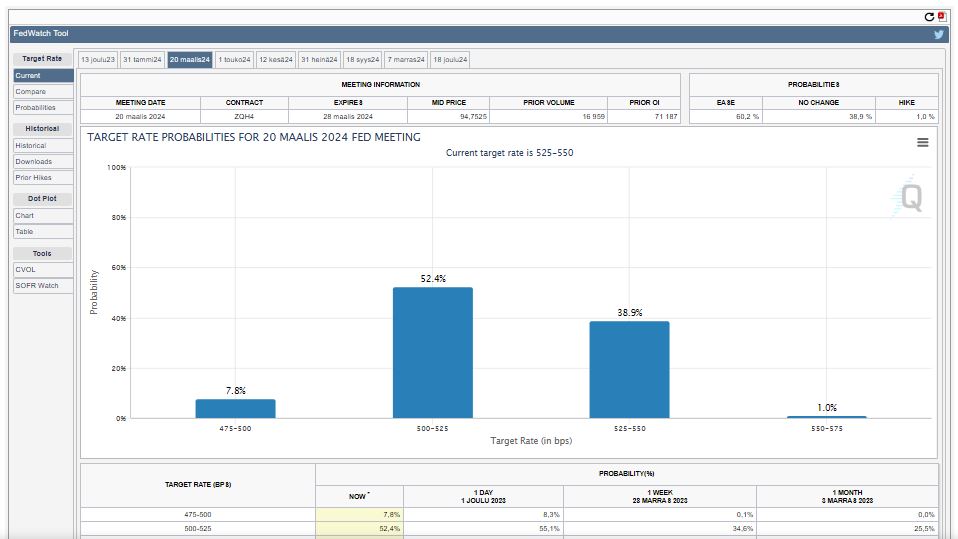Click the 38,9 % no change probability
The height and width of the screenshot is (539, 958).
click(x=860, y=116)
